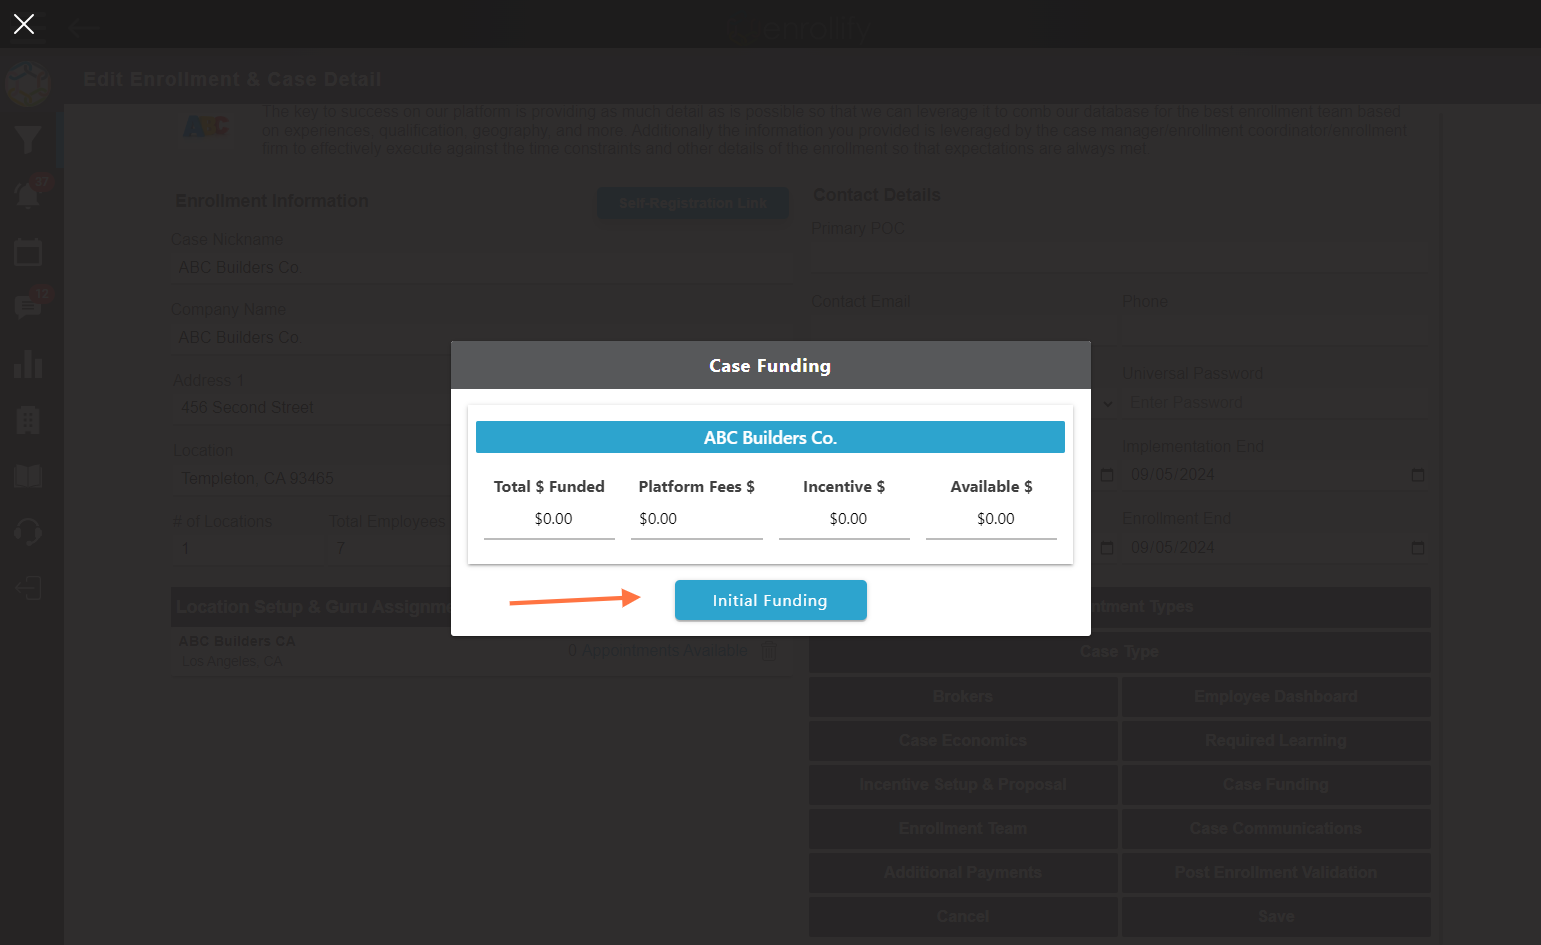The height and width of the screenshot is (945, 1541).
Task: Open the Additional Payments button
Action: [x=963, y=872]
